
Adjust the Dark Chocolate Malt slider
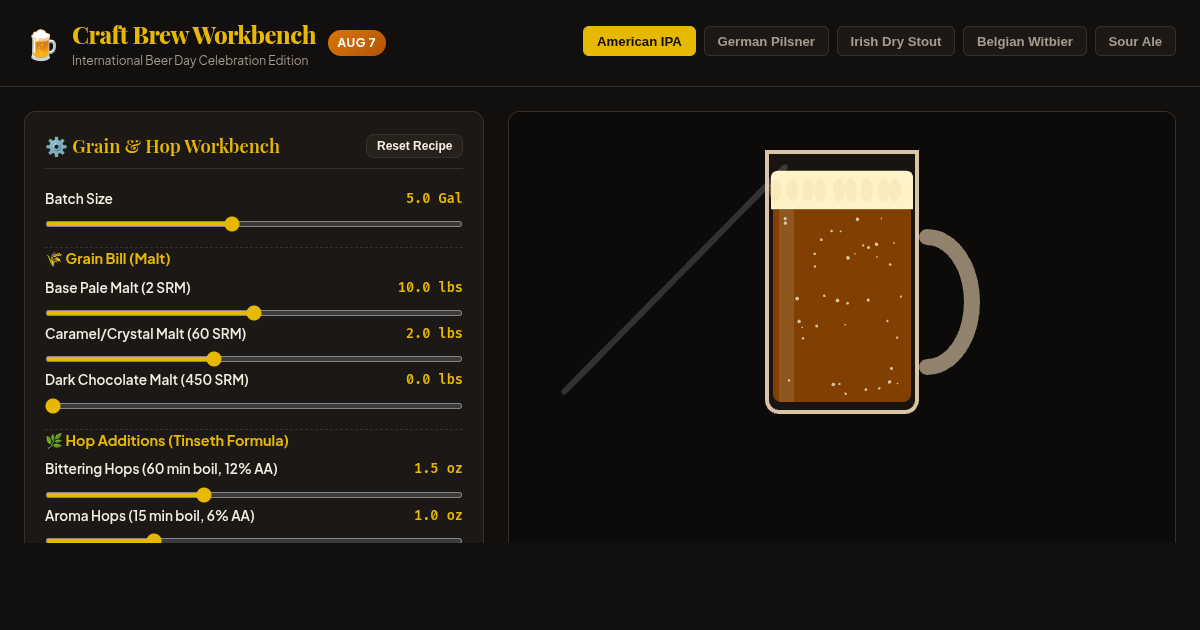pyautogui.click(x=254, y=406)
